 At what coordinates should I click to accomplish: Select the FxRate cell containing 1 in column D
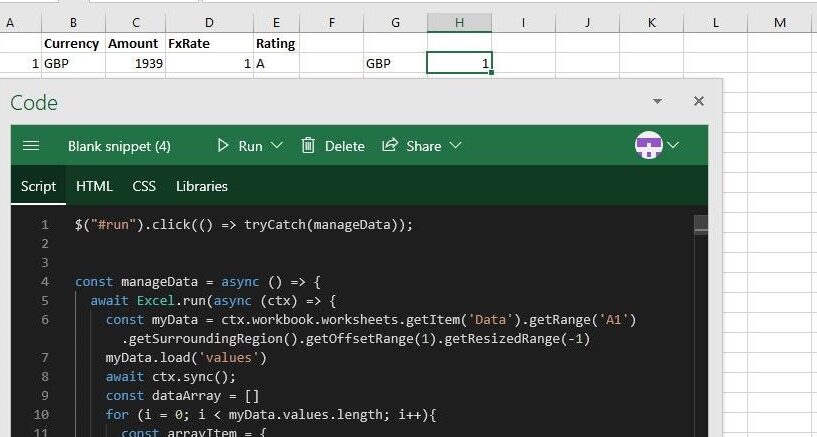pos(209,64)
